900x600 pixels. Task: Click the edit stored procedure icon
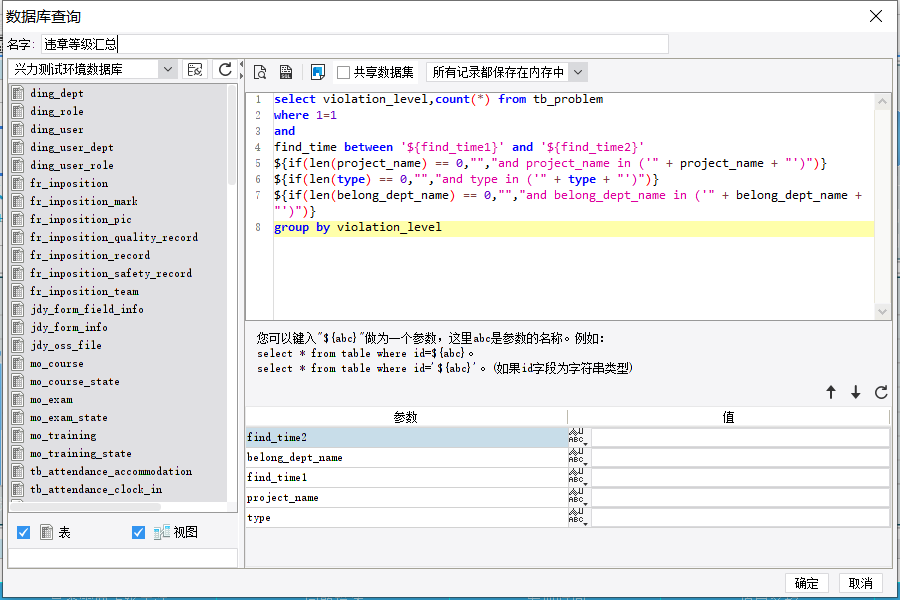click(x=286, y=72)
